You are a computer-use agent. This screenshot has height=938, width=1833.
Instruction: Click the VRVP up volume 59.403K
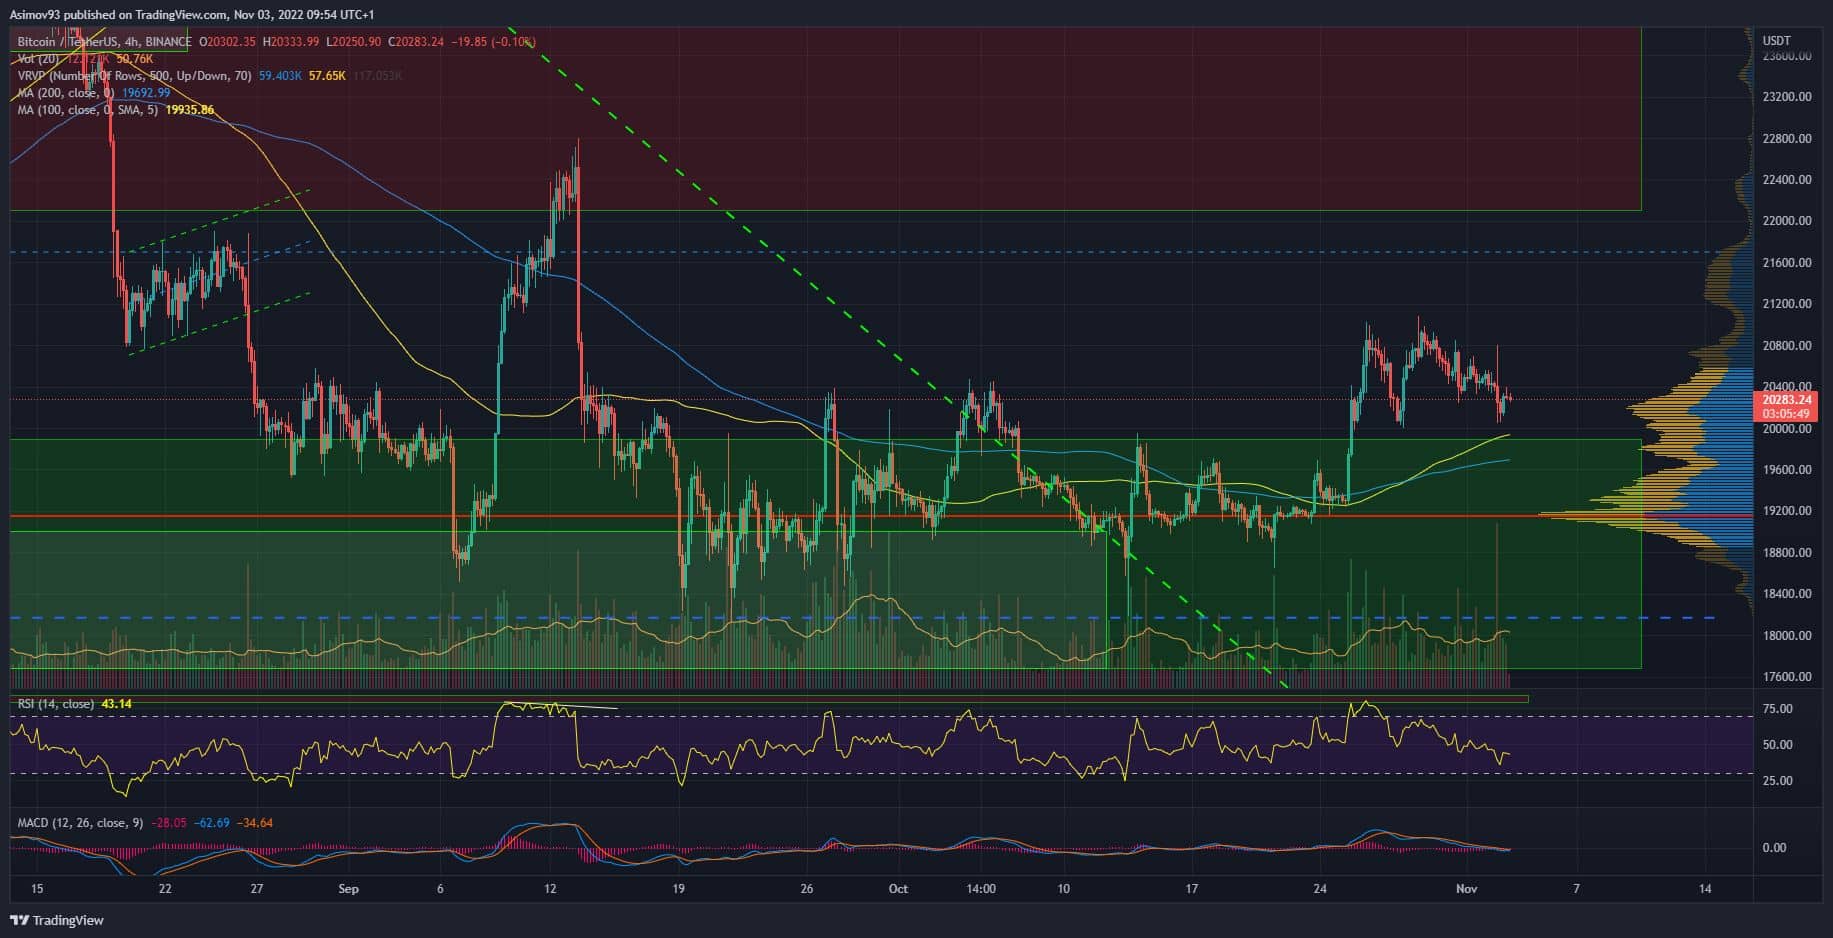(280, 76)
